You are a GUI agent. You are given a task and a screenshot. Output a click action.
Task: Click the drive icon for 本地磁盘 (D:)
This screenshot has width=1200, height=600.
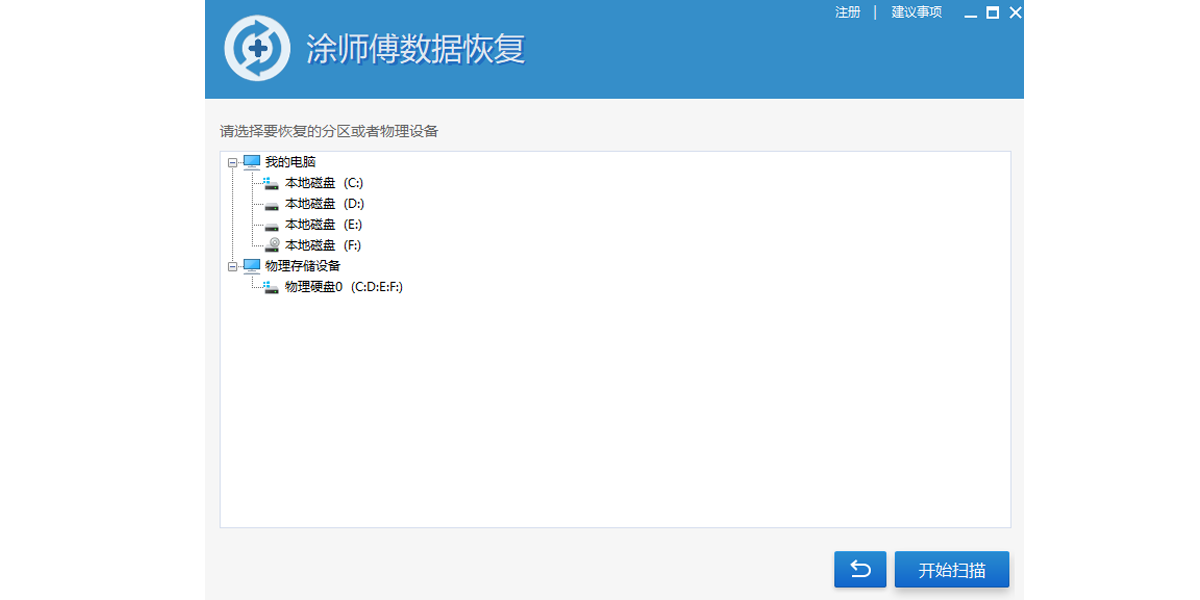(x=271, y=204)
